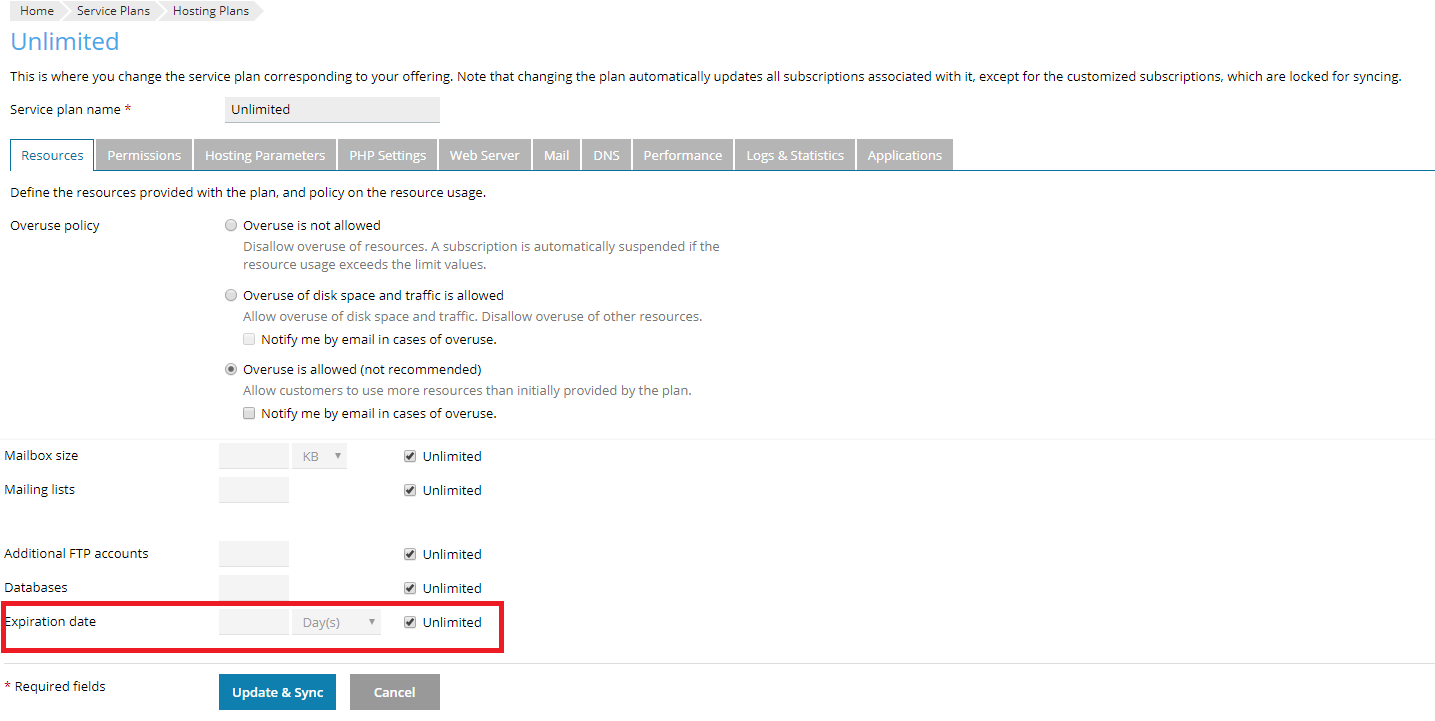Screen dimensions: 1435x721
Task: Uncheck Unlimited for Mailbox size
Action: click(x=410, y=456)
